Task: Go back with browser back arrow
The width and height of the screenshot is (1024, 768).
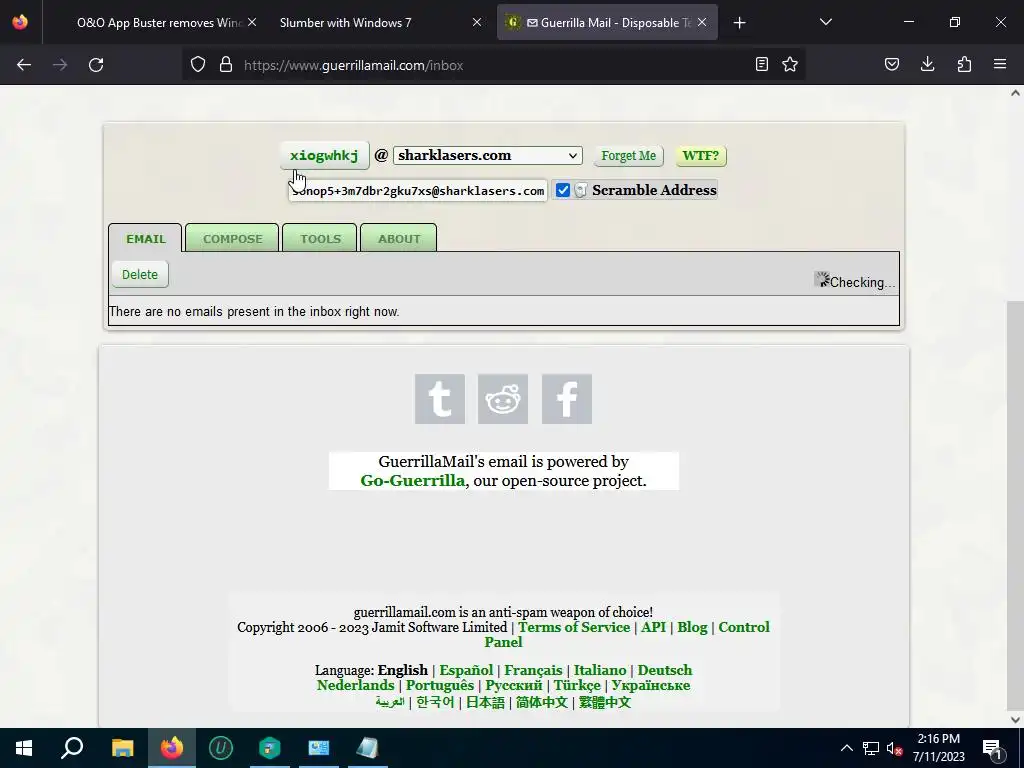Action: [24, 65]
